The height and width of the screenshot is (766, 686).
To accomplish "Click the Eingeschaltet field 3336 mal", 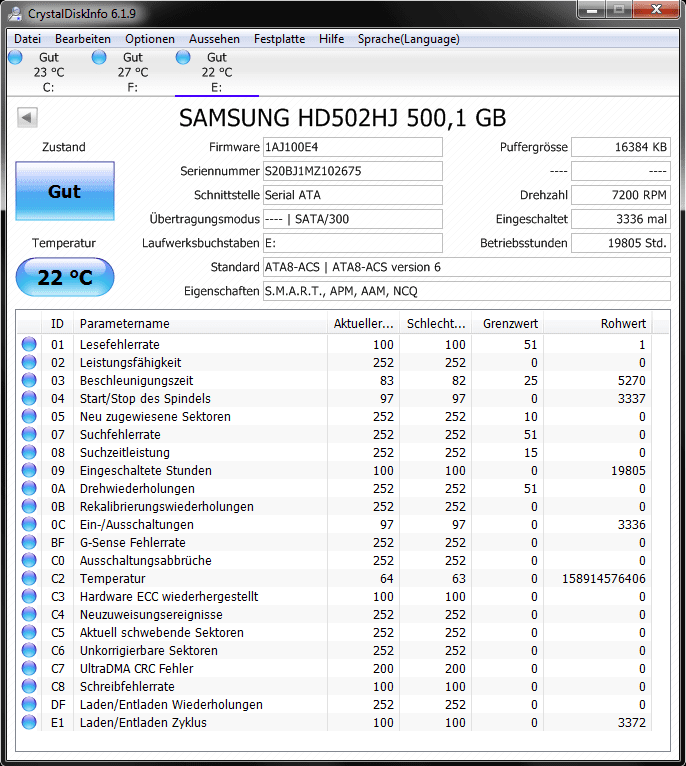I will coord(621,219).
